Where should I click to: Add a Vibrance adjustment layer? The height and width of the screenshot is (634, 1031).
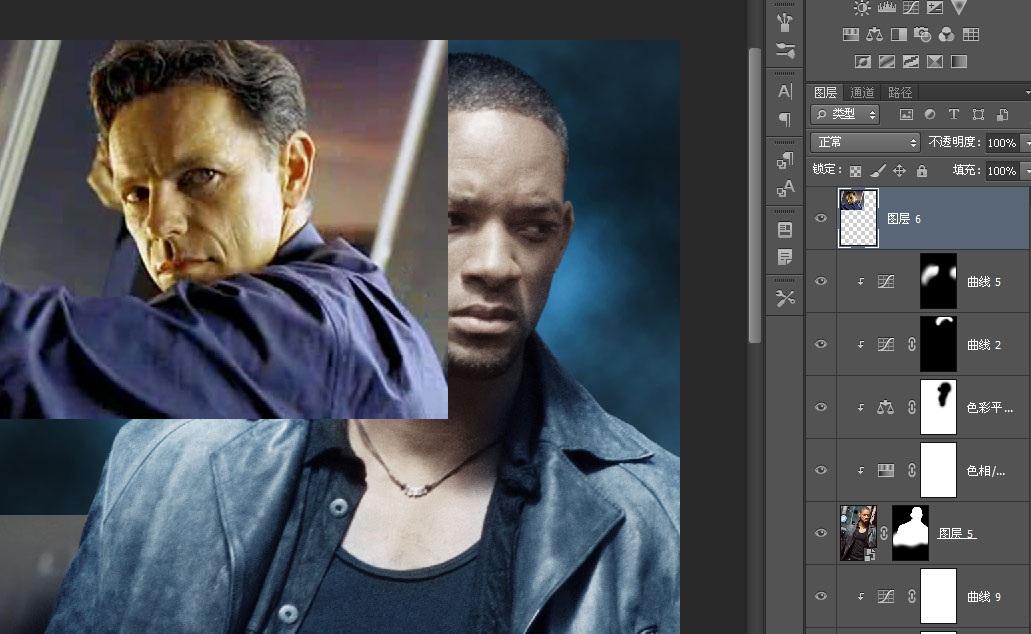click(x=959, y=7)
